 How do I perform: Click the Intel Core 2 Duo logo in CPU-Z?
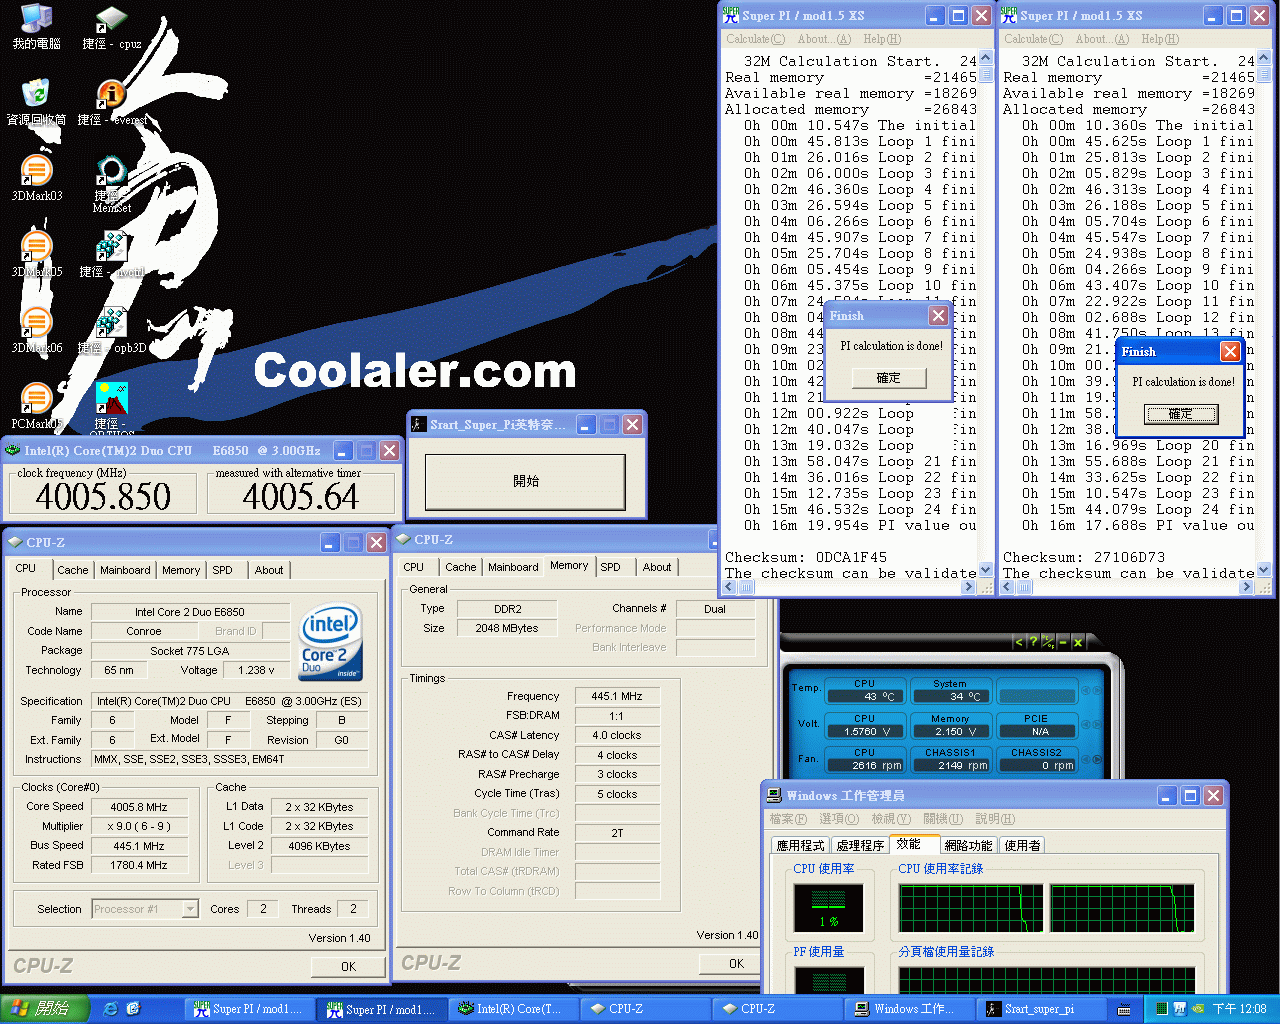pos(331,642)
